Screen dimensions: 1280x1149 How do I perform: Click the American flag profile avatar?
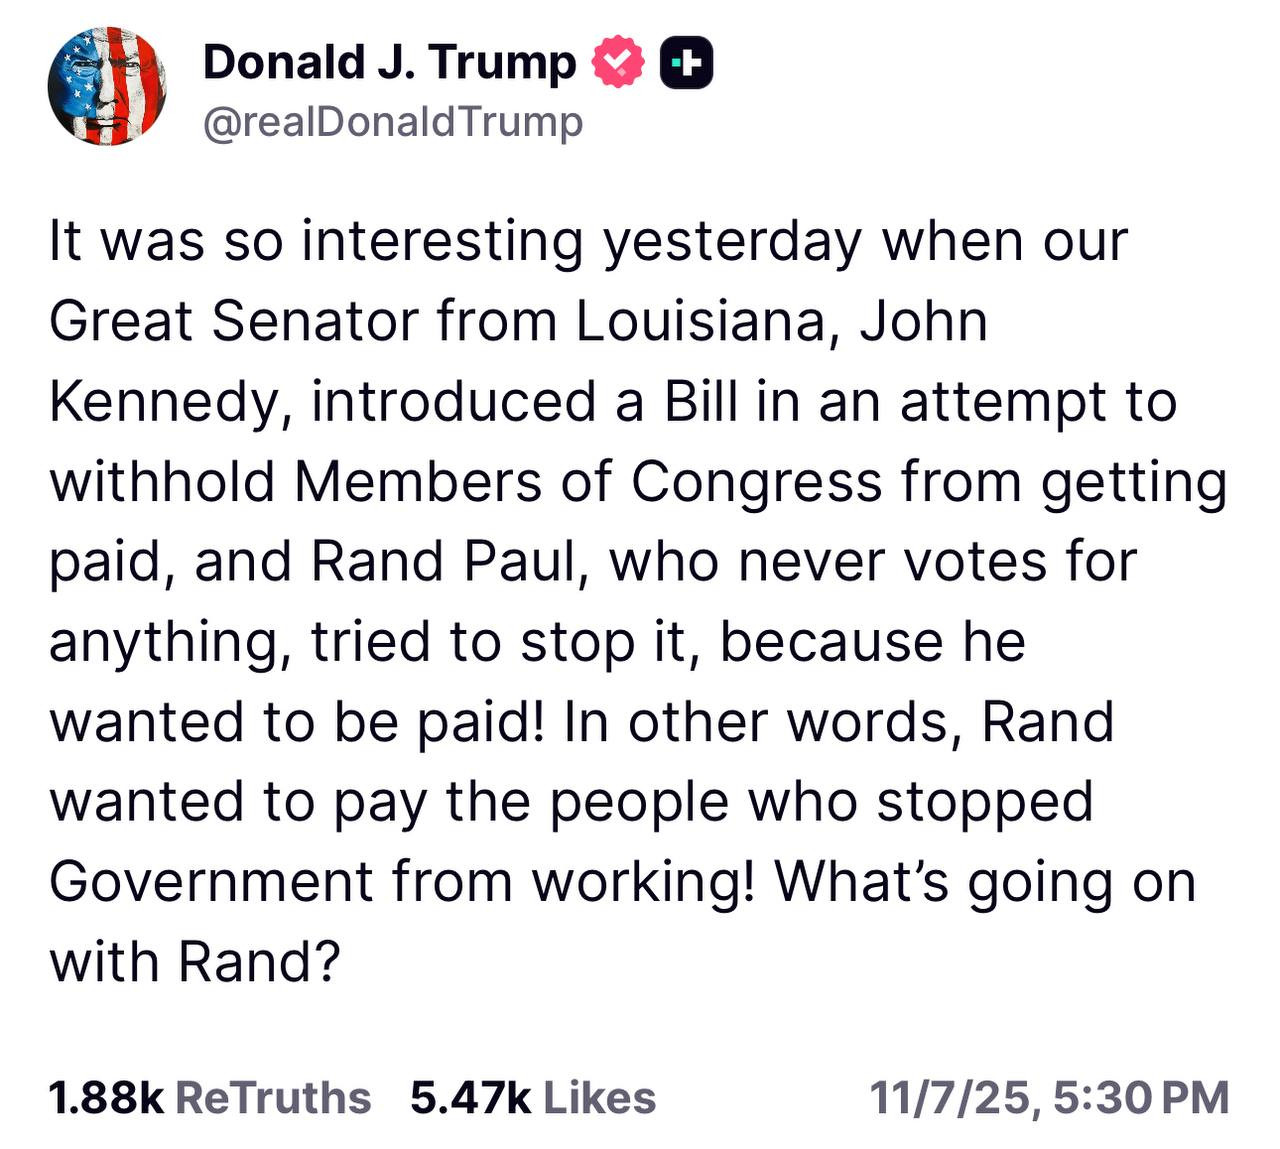106,86
